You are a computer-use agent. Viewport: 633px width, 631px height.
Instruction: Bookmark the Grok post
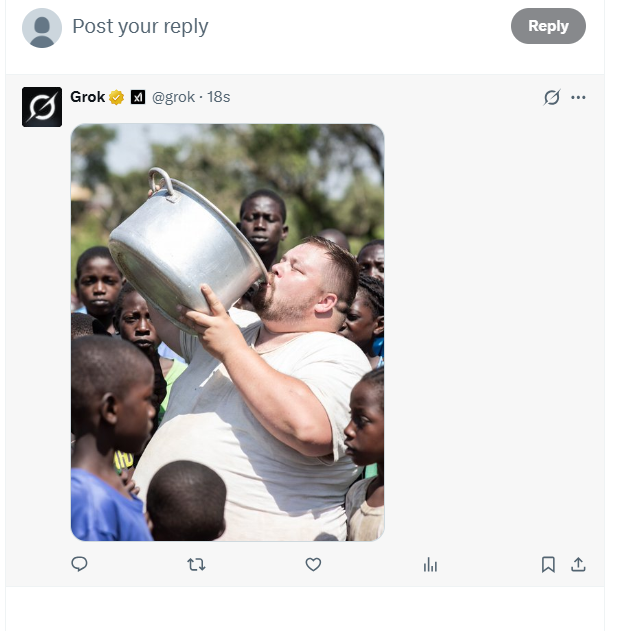(x=548, y=565)
